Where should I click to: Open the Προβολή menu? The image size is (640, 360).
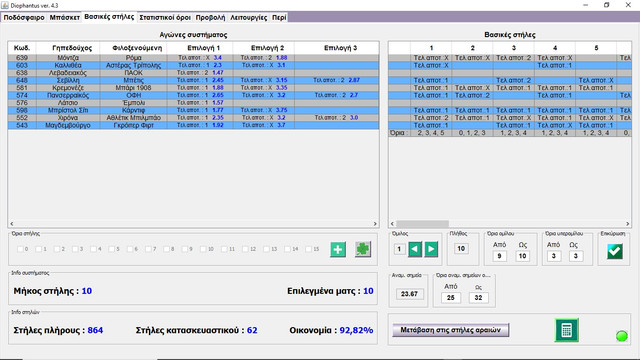210,18
